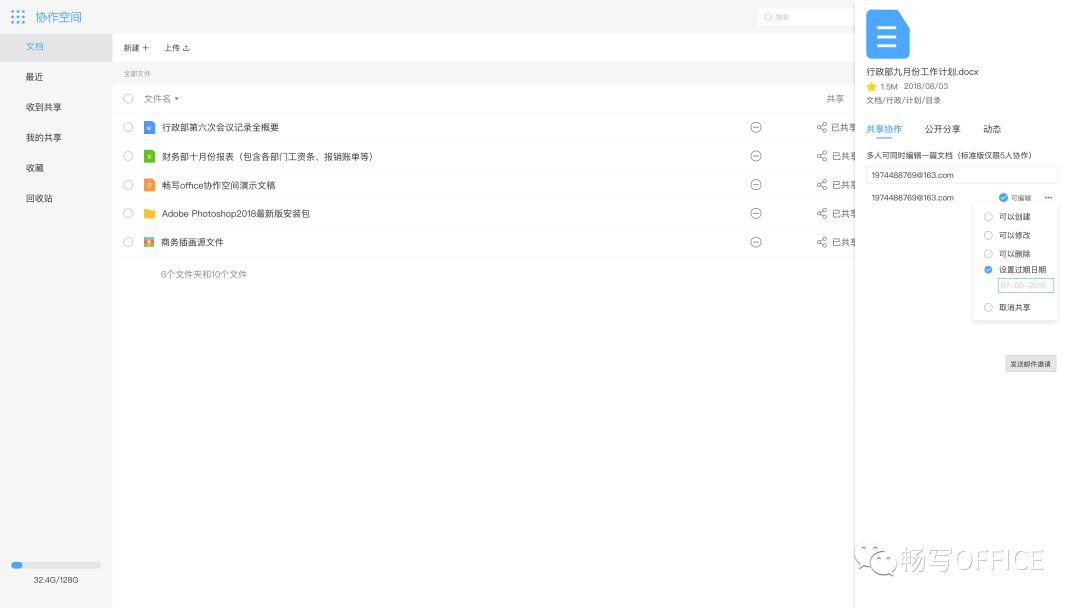Open 我的共享 in the sidebar
The width and height of the screenshot is (1080, 608).
tap(43, 138)
